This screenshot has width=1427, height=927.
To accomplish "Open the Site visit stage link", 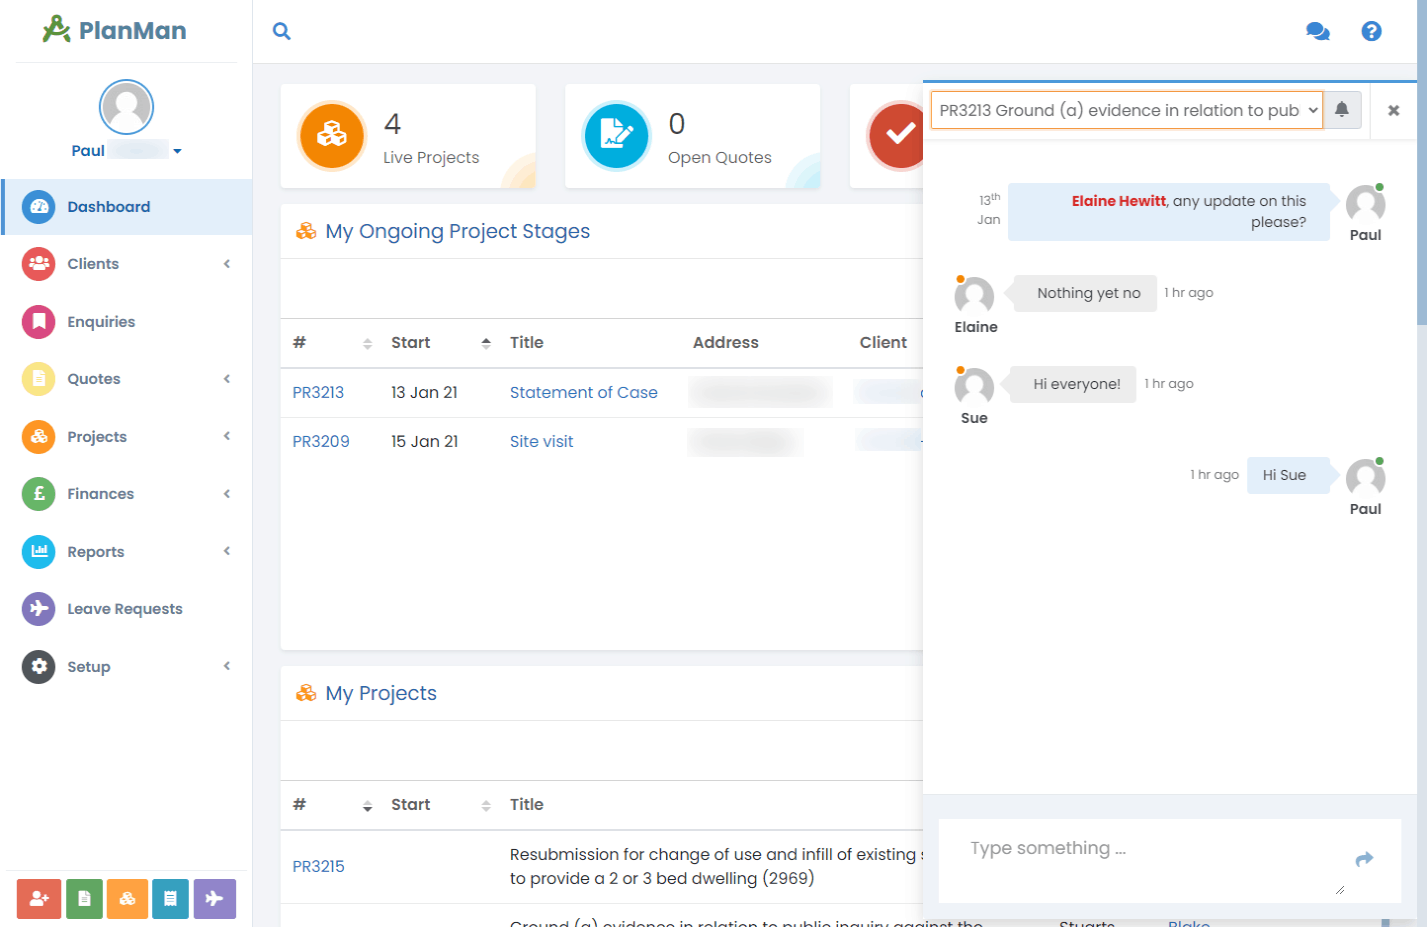I will (x=541, y=442).
